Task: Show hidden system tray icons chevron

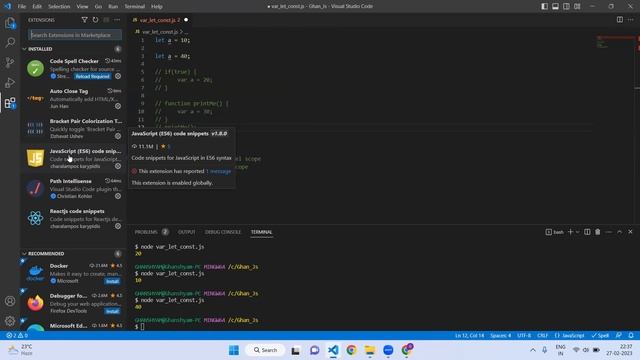Action: (x=533, y=350)
